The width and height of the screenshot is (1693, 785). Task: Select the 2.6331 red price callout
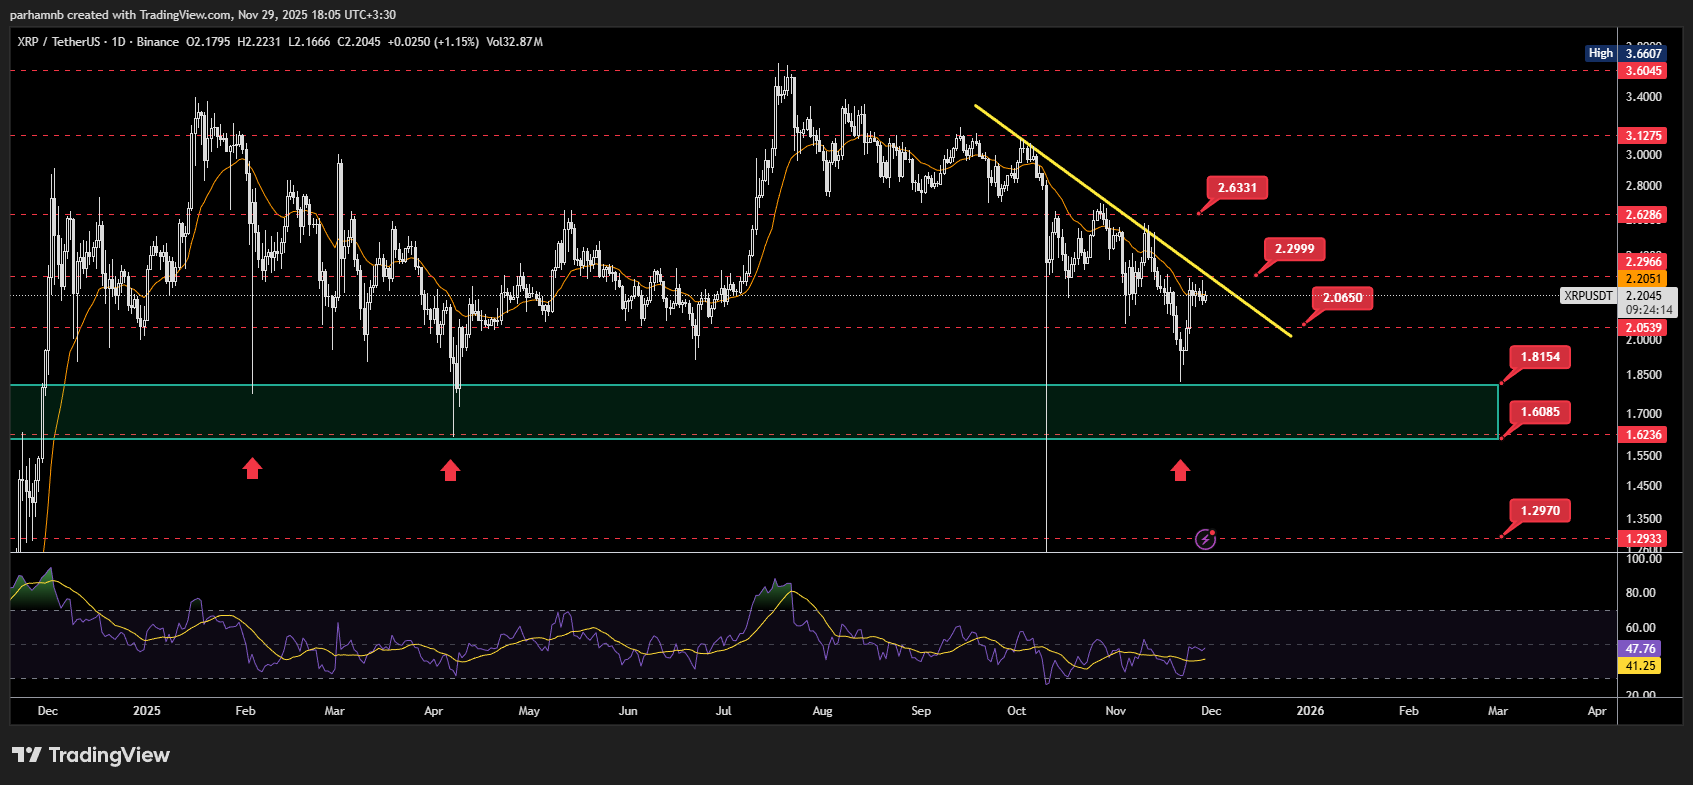(x=1237, y=188)
